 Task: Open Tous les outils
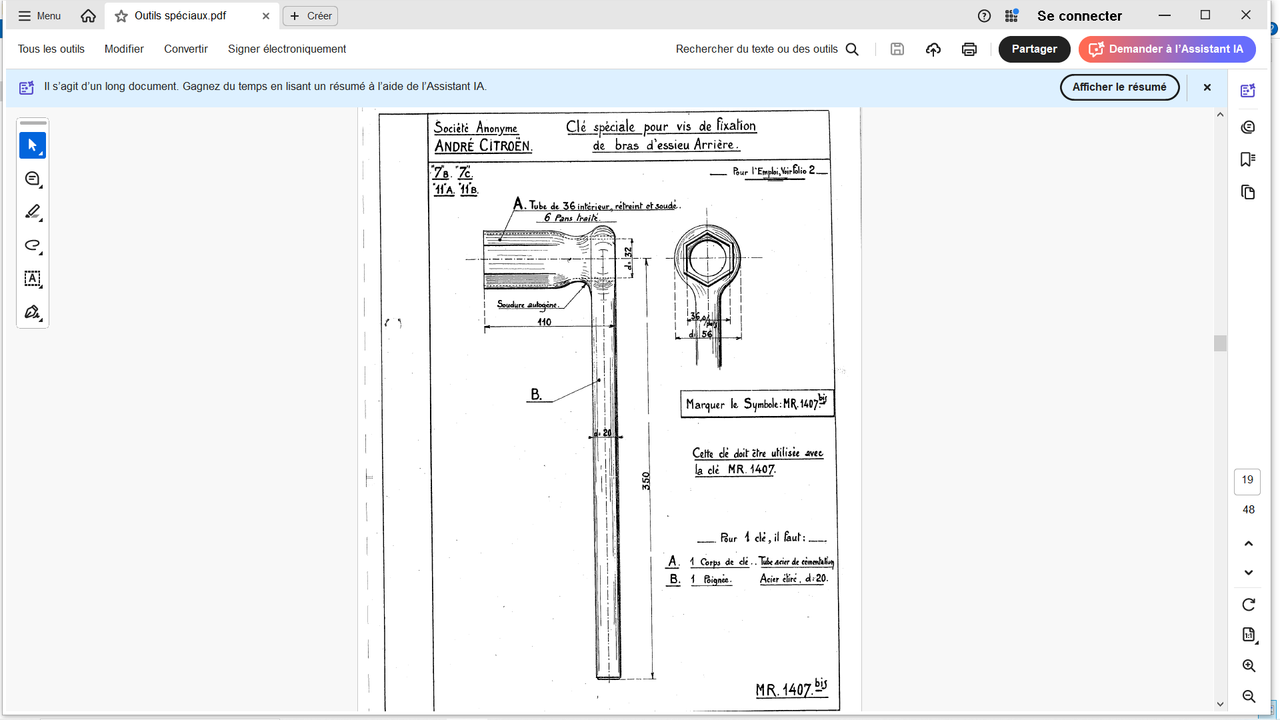pyautogui.click(x=51, y=49)
